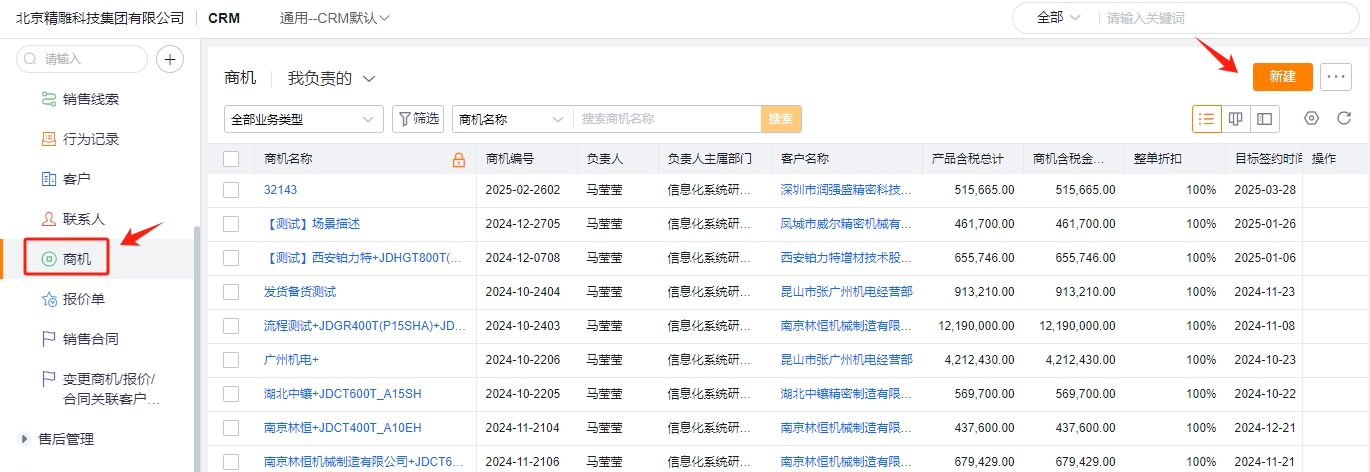
Task: Switch to kanban board view icon
Action: (1236, 119)
